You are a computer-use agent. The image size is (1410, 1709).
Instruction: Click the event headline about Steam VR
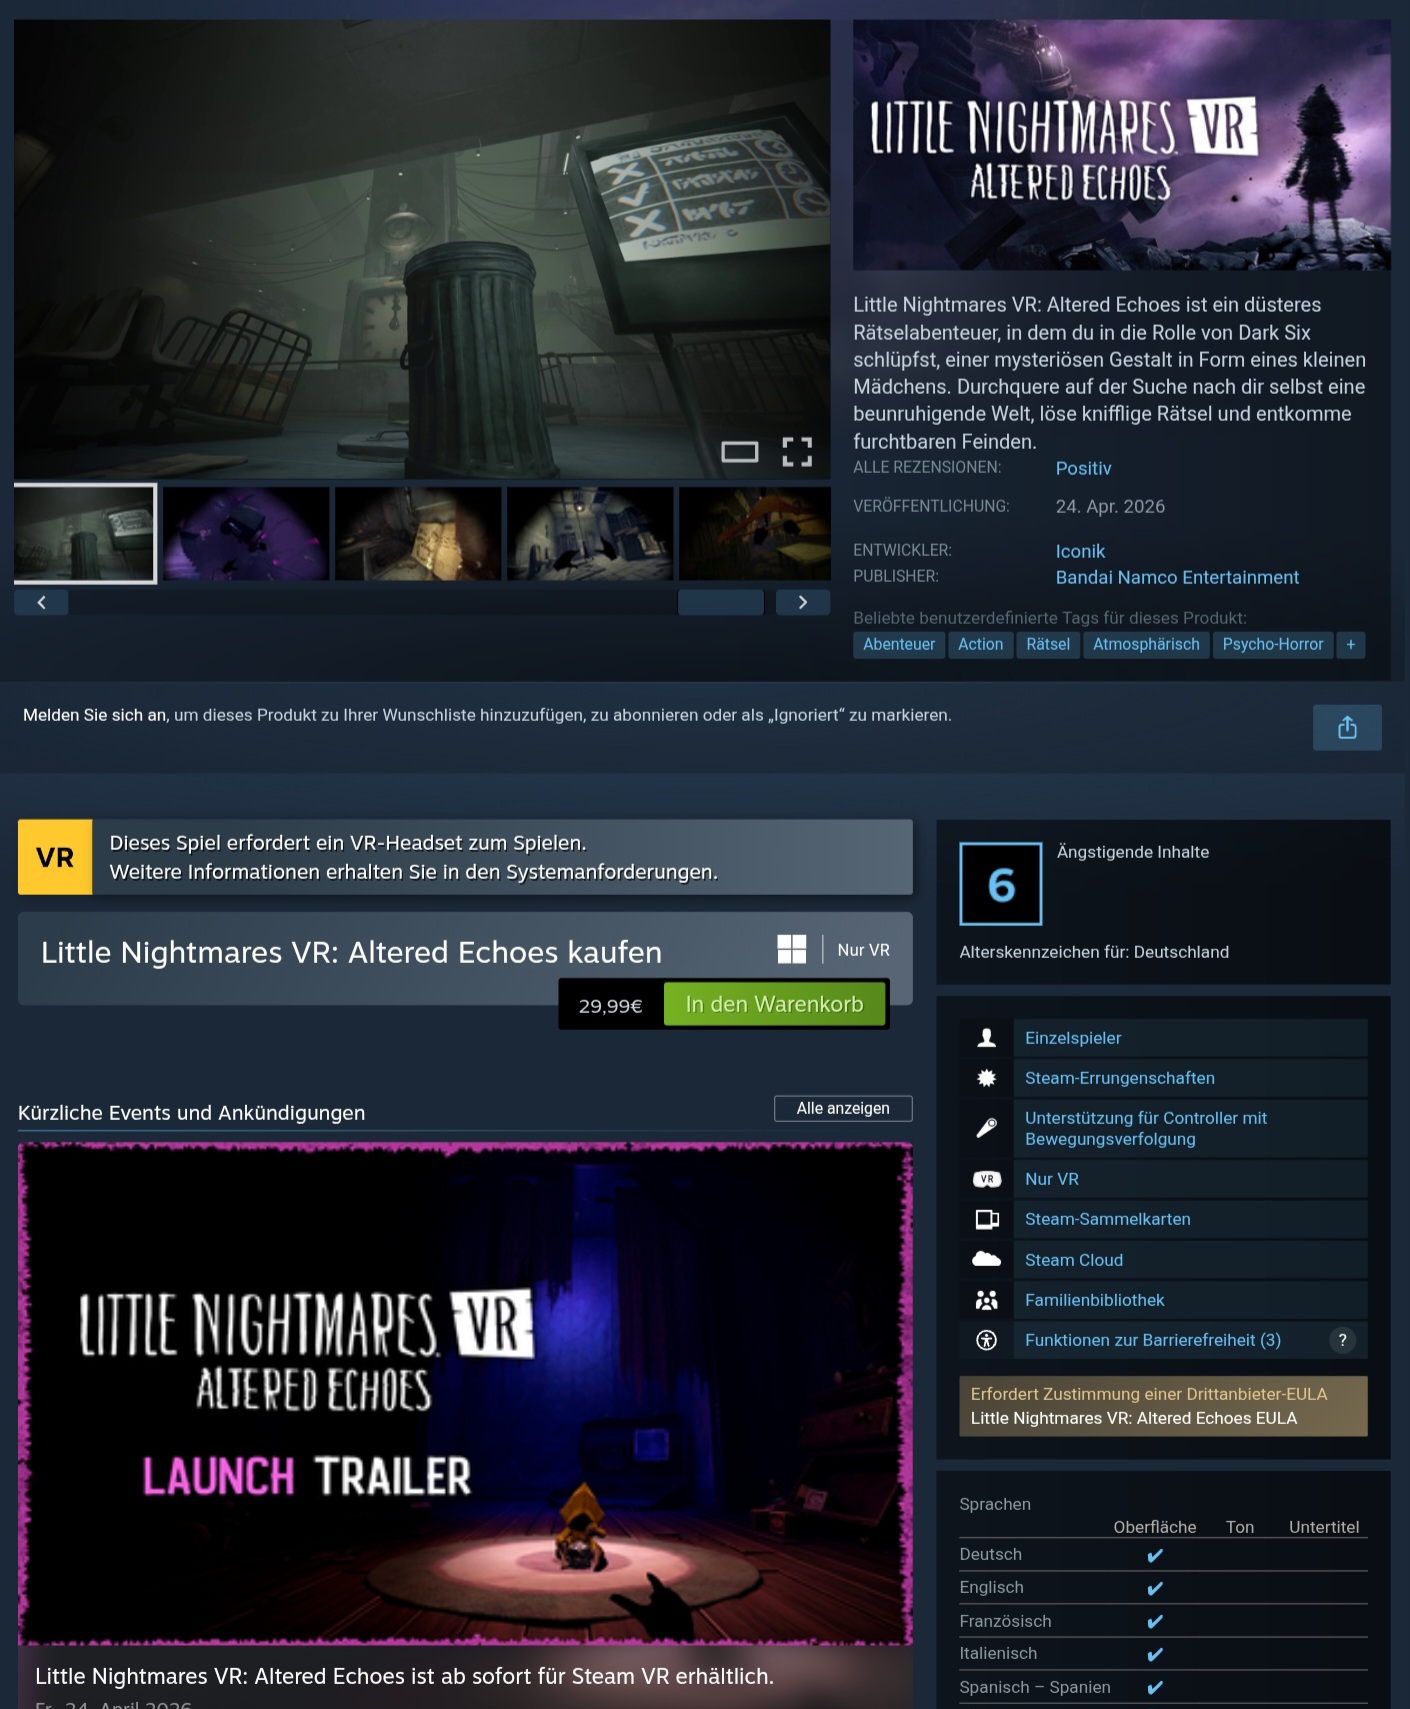404,1676
